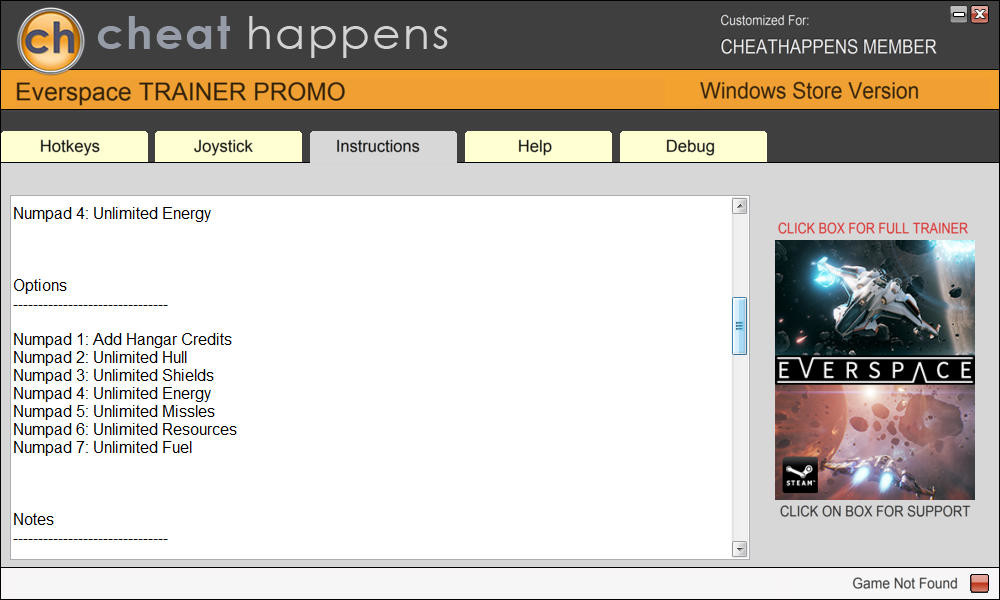Image resolution: width=1000 pixels, height=600 pixels.
Task: Click the scrollbar track below the thumb
Action: point(739,448)
